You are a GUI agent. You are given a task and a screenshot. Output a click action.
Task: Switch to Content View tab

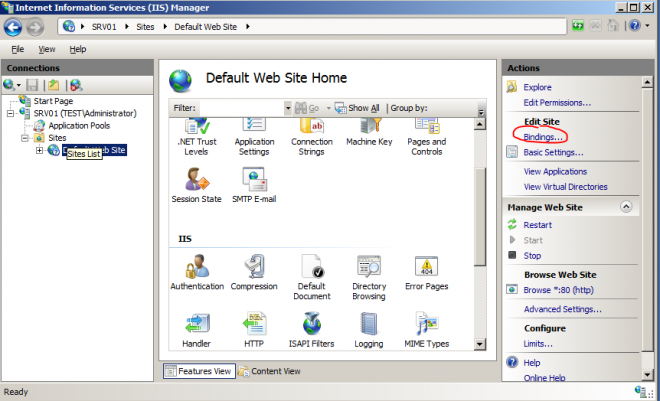[269, 371]
